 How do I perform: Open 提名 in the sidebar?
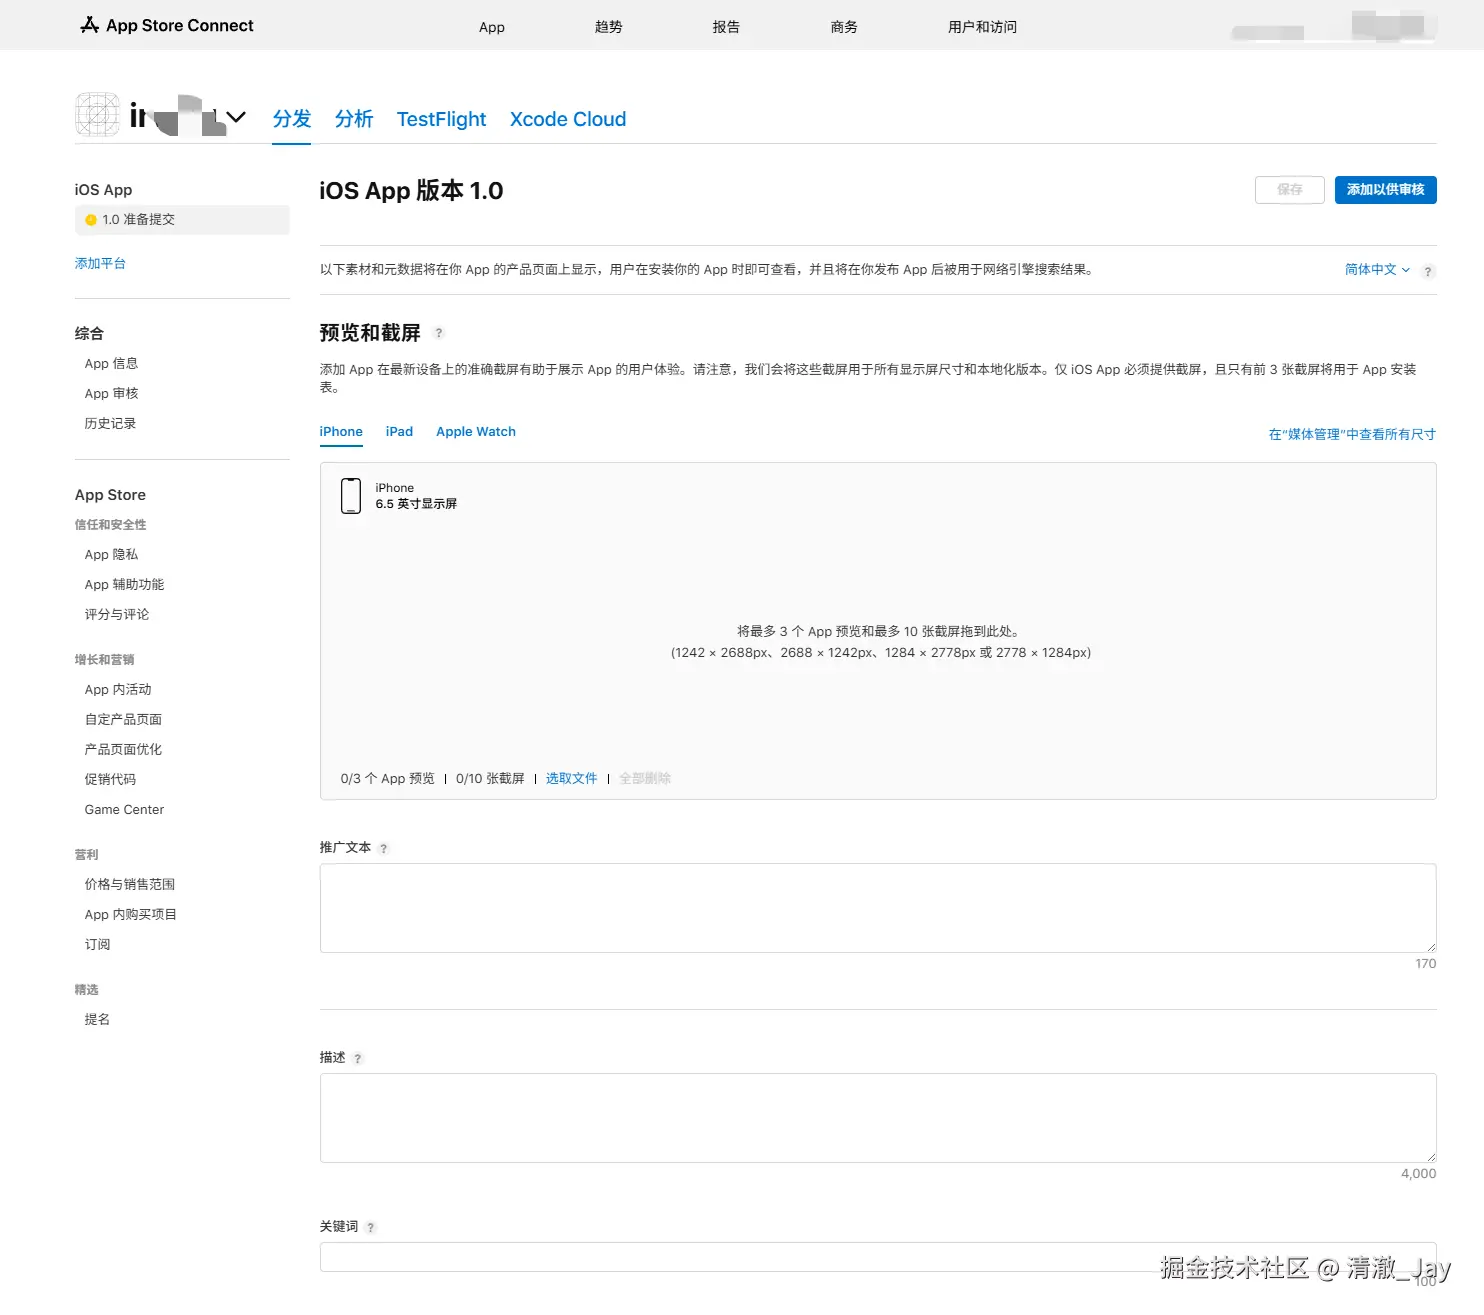tap(97, 1020)
